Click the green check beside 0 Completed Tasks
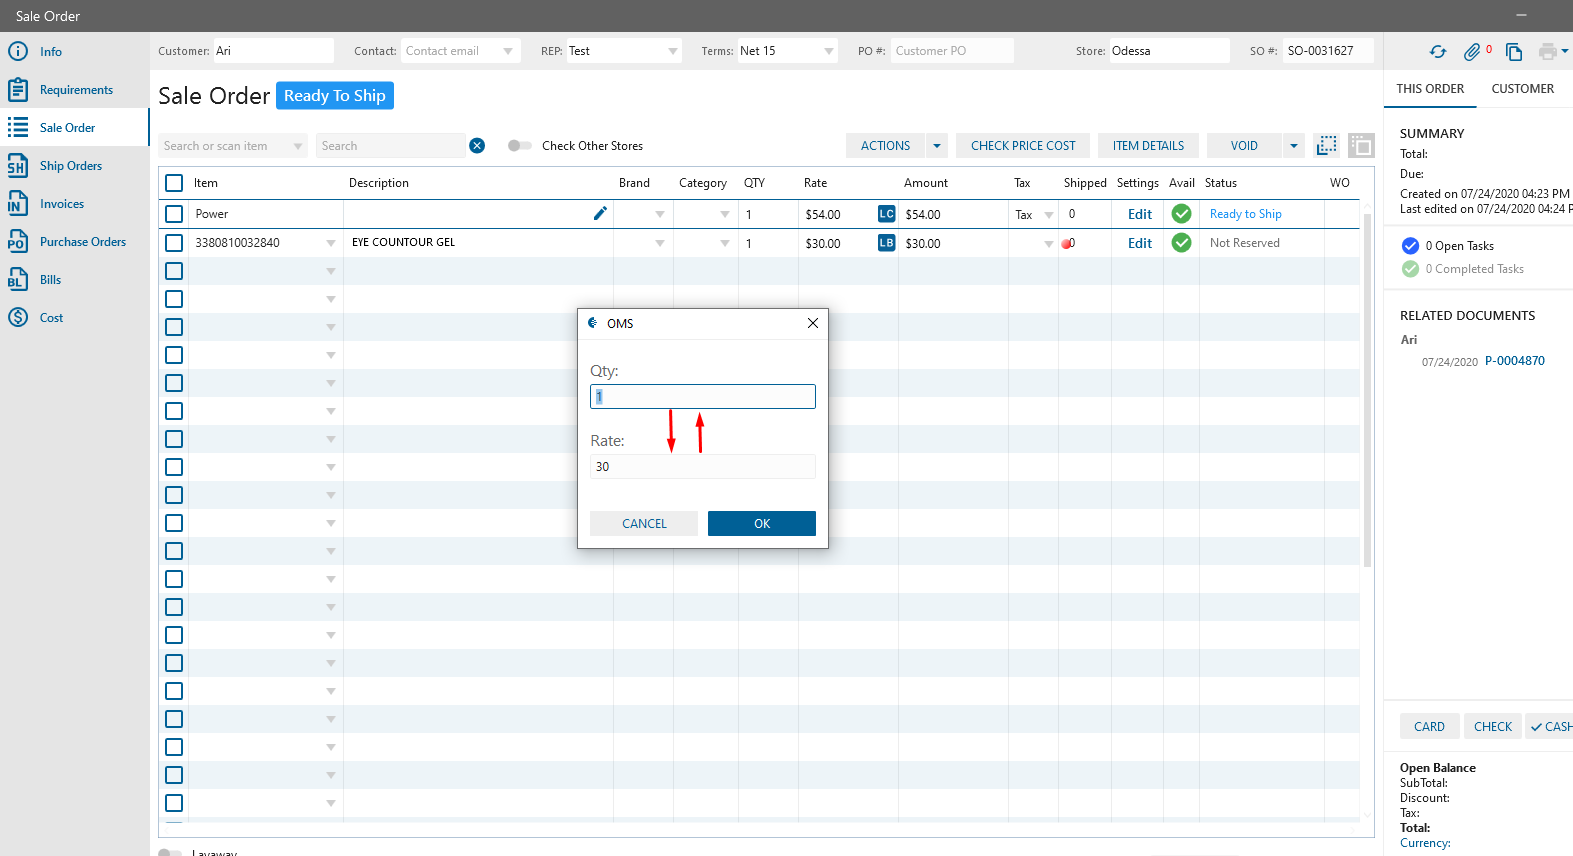 pyautogui.click(x=1410, y=269)
